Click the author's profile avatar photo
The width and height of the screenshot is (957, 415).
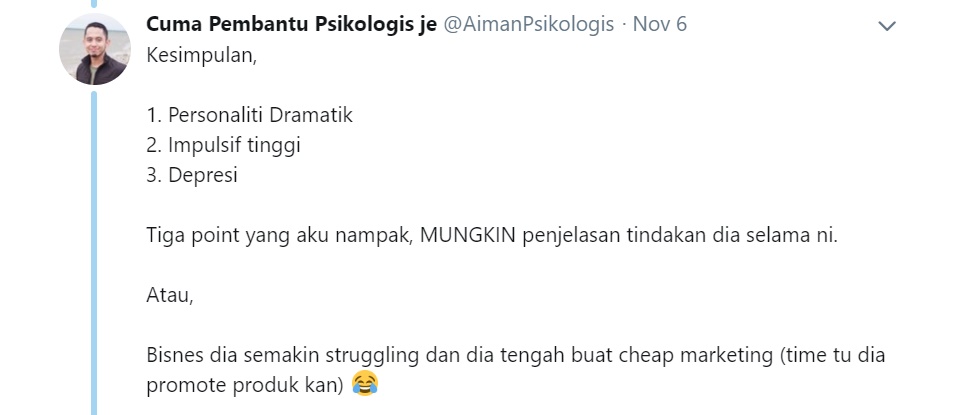pyautogui.click(x=95, y=49)
